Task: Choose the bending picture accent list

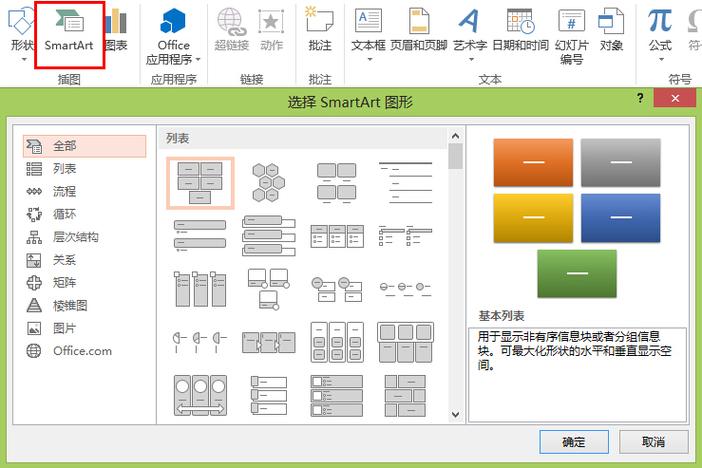Action: point(269,289)
